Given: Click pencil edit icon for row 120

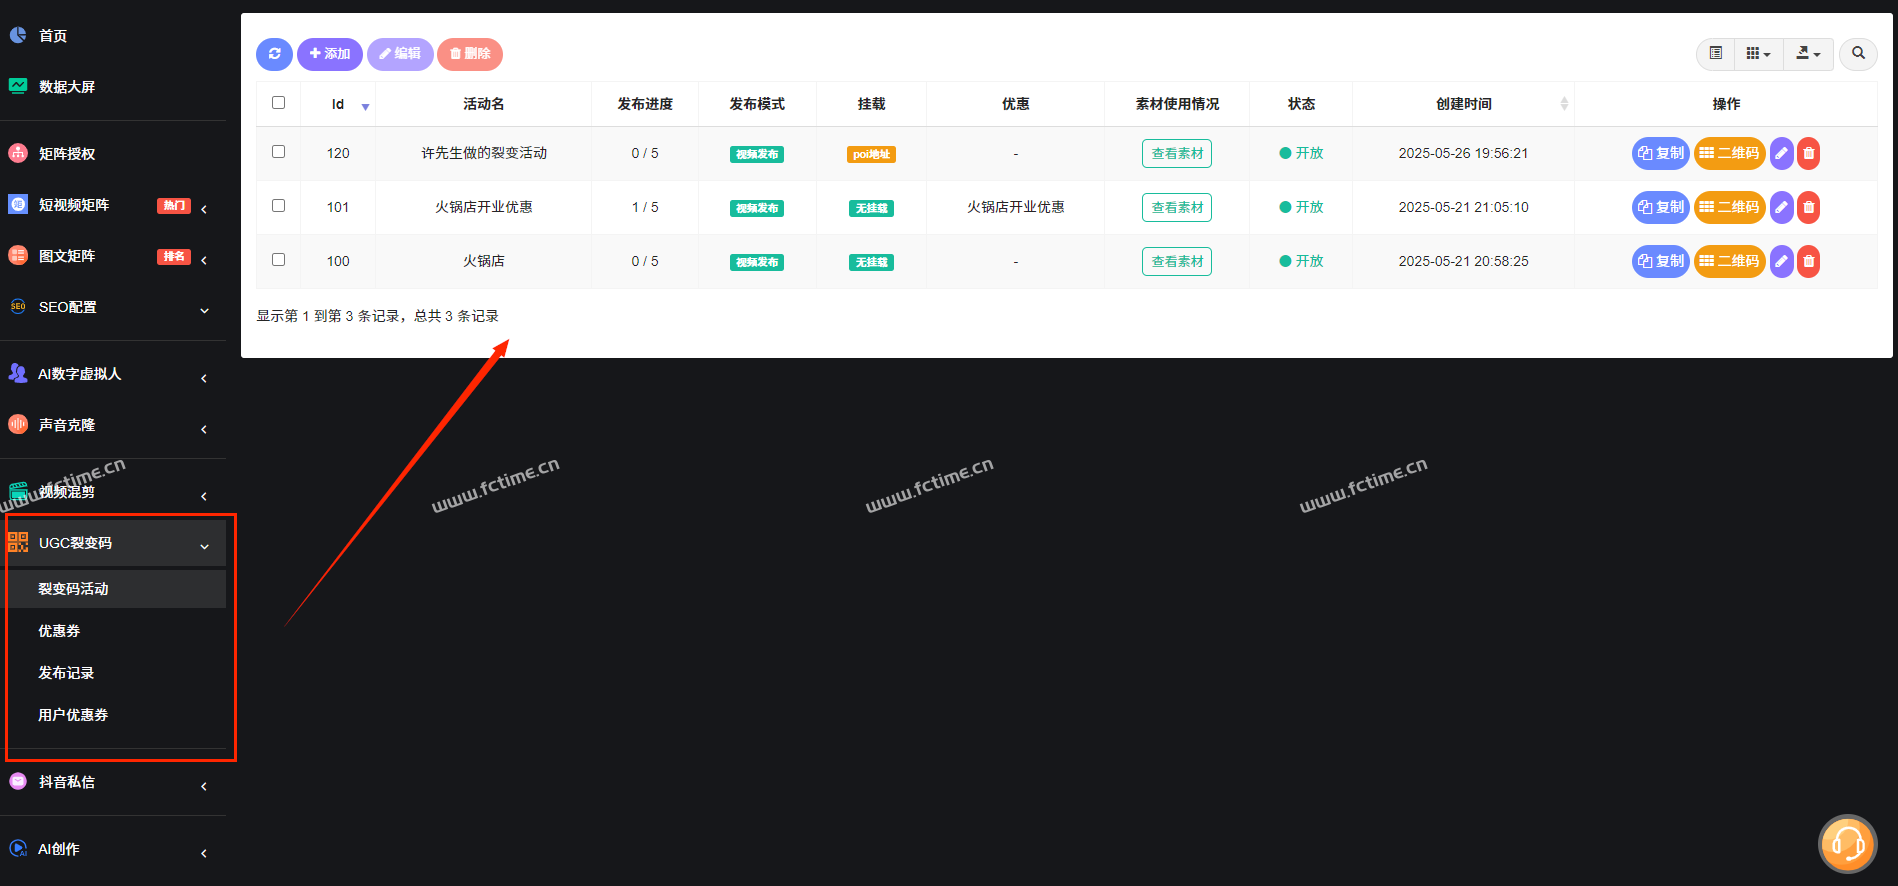Looking at the screenshot, I should (x=1781, y=154).
